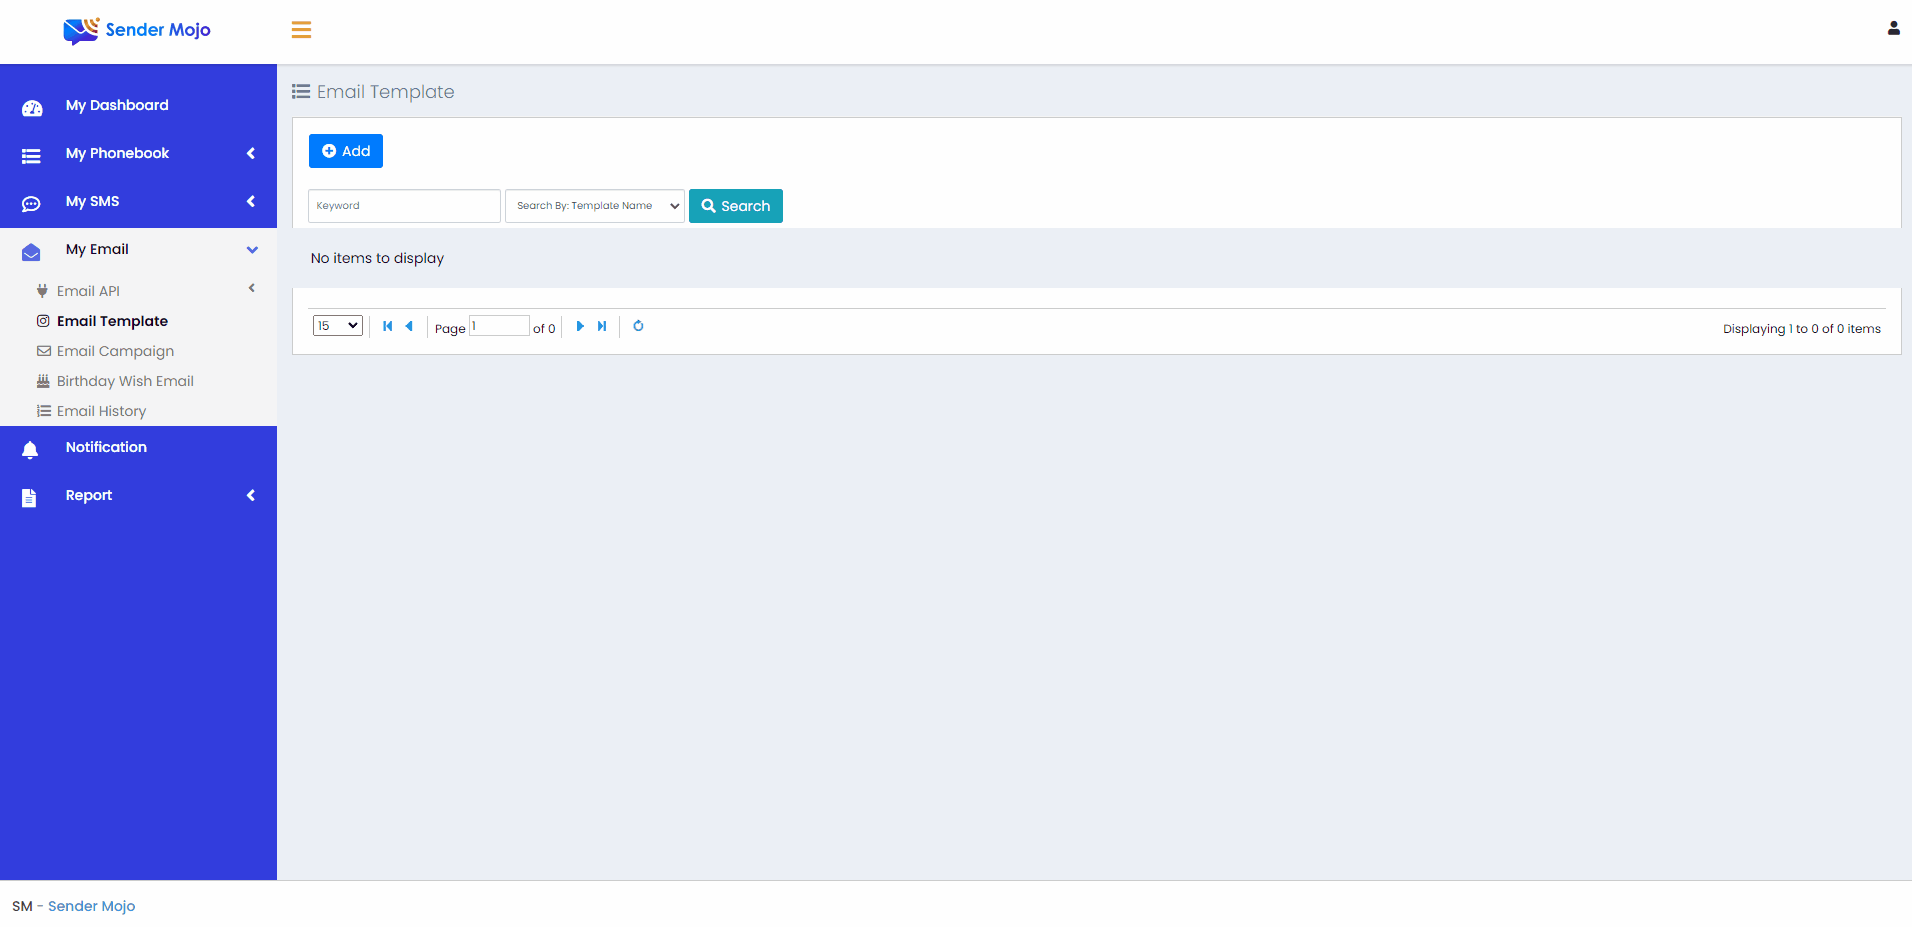Refresh the email template list
The height and width of the screenshot is (927, 1912).
[638, 326]
